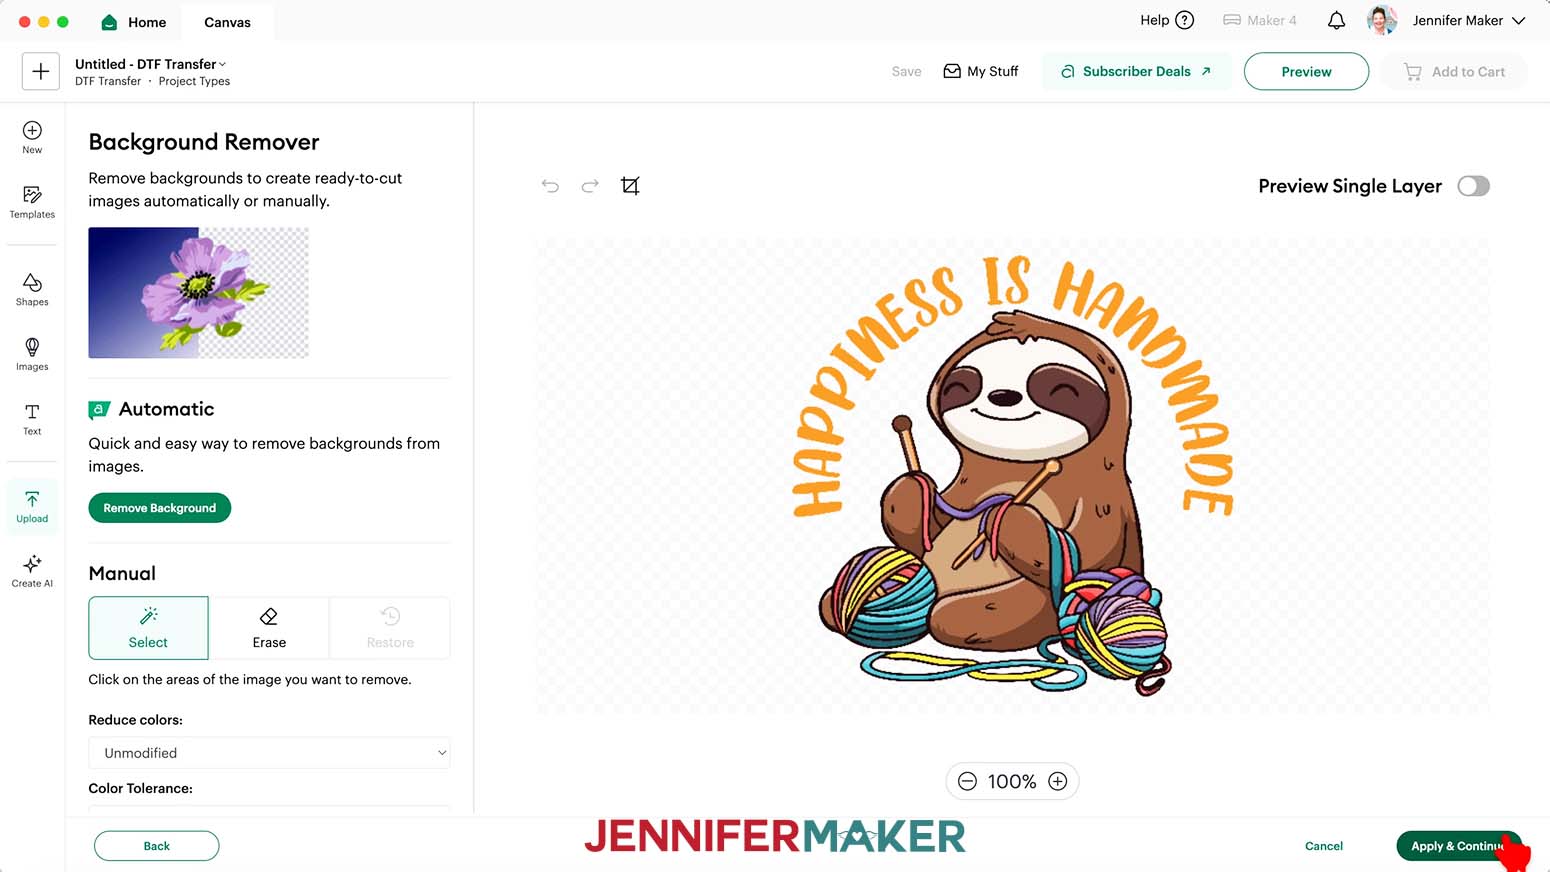Click the Remove Background button
1550x872 pixels.
point(160,508)
